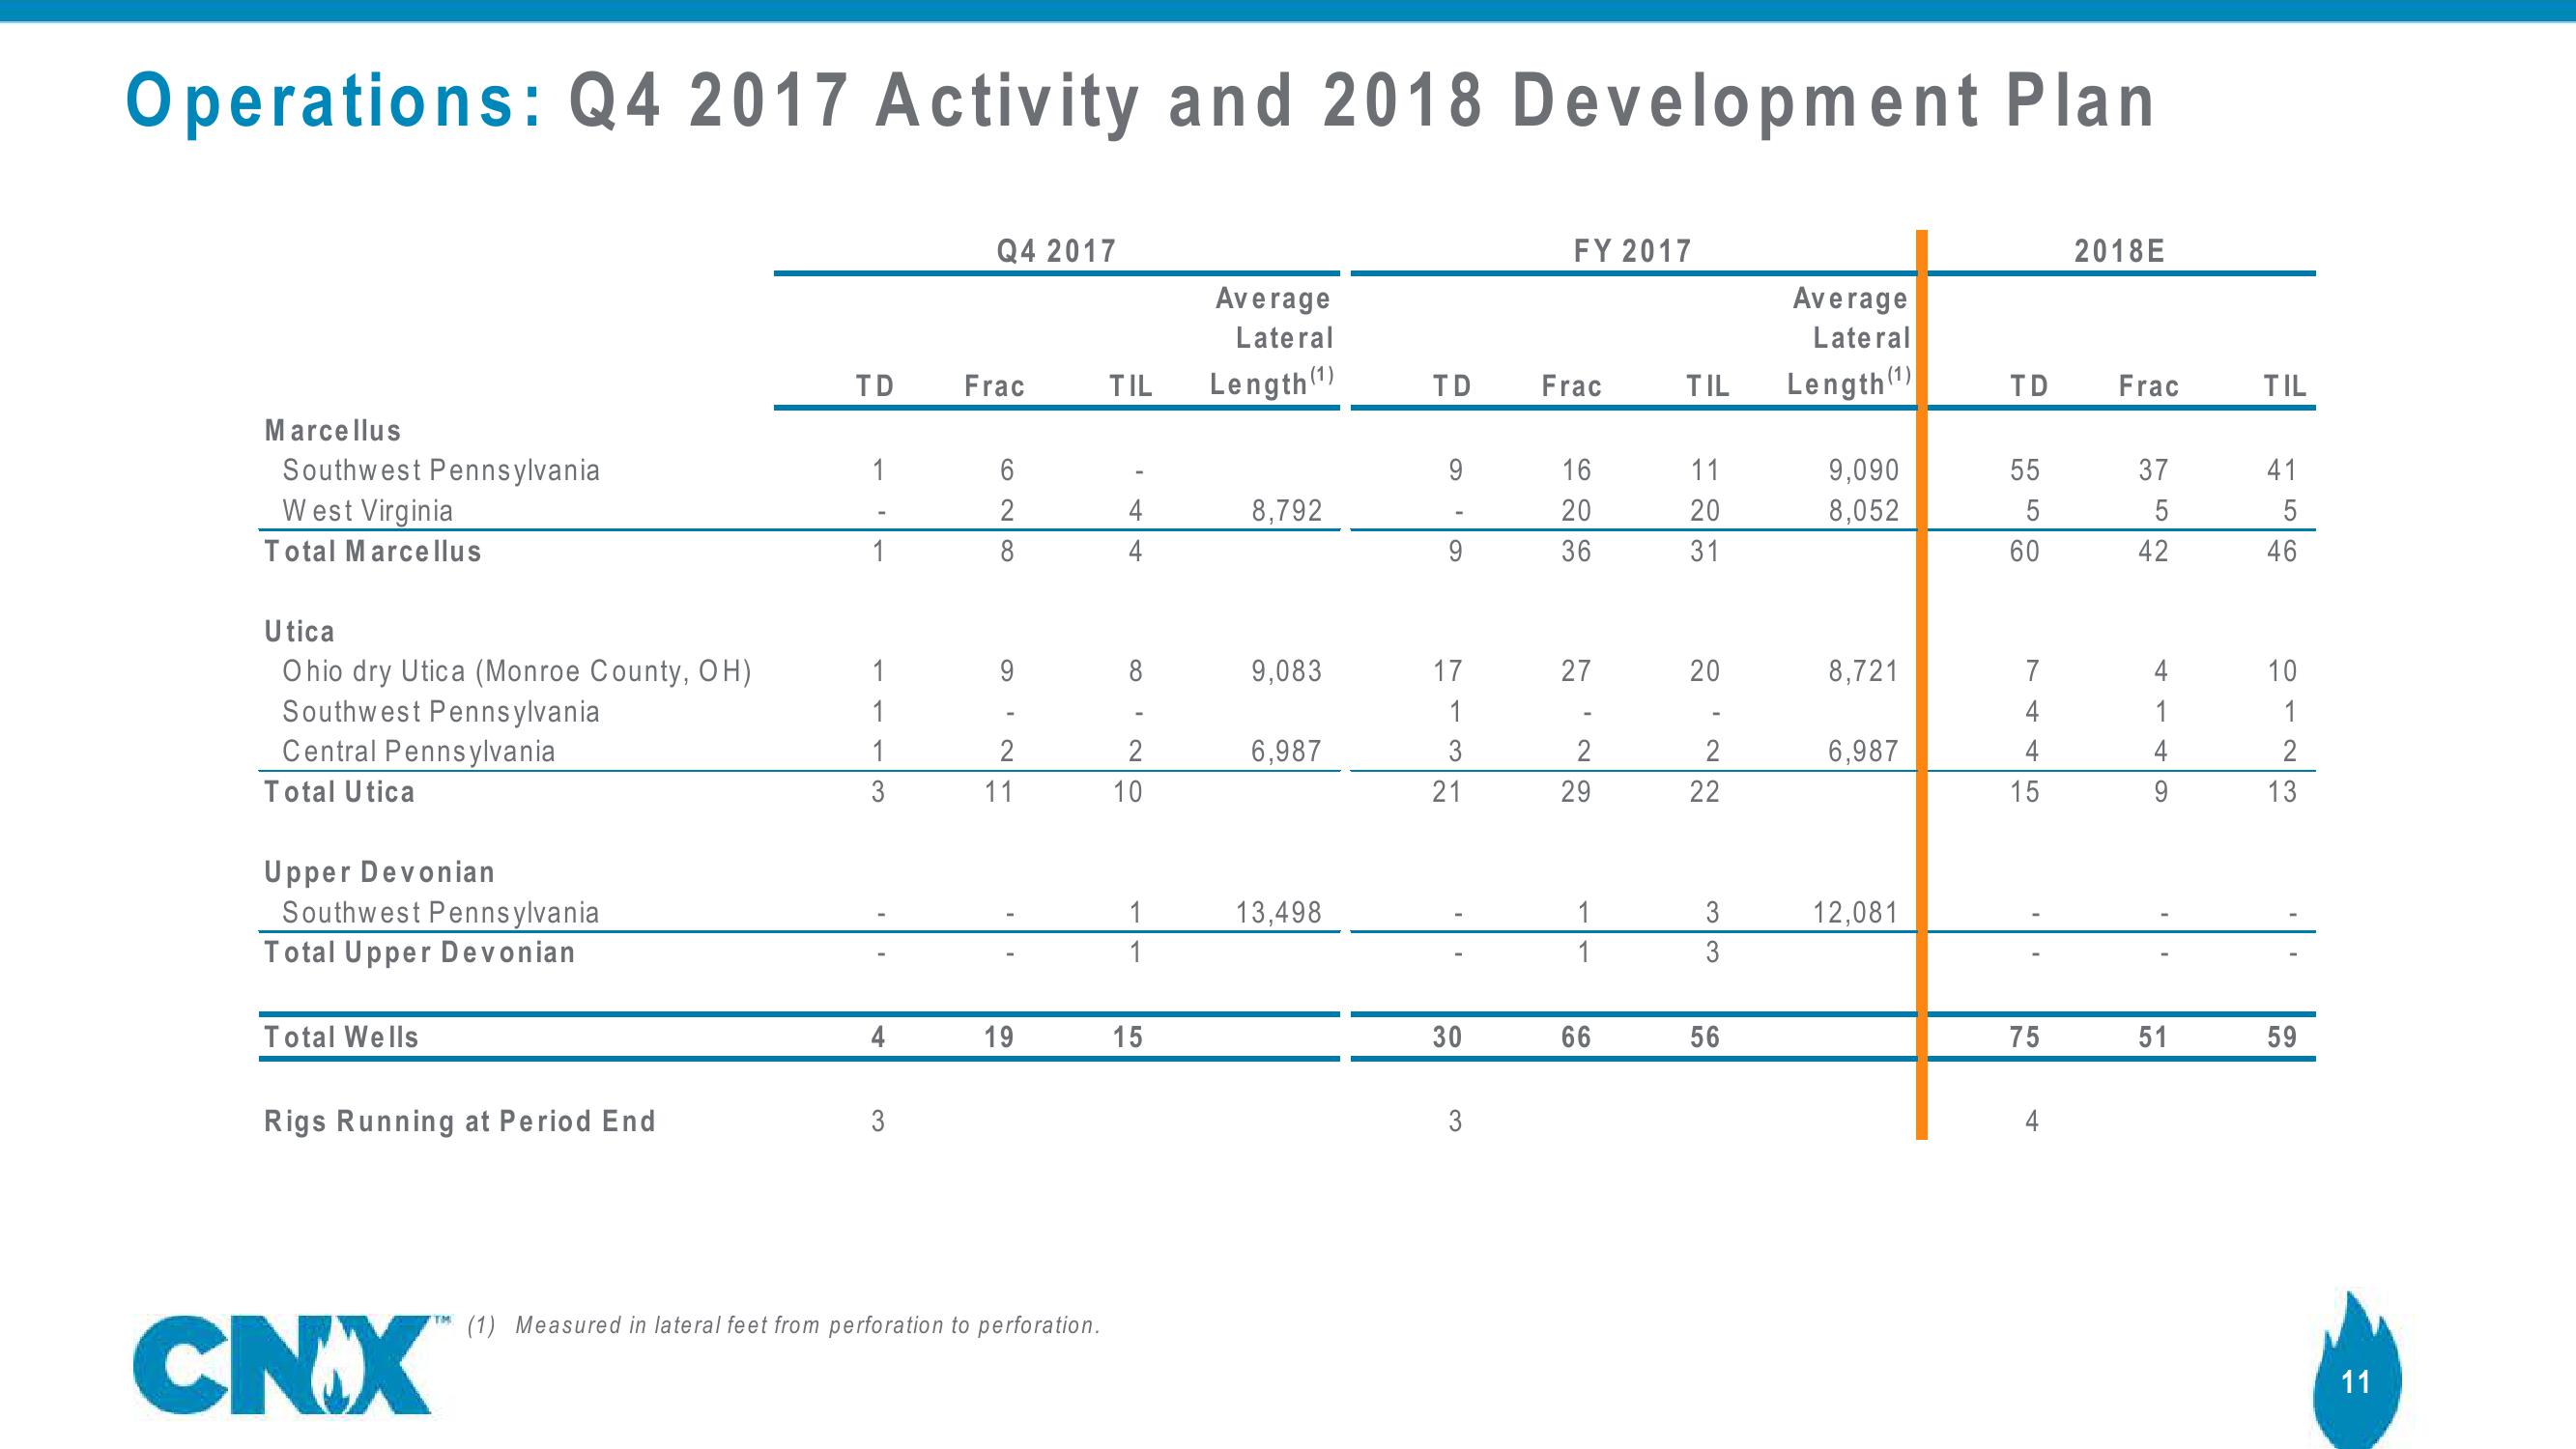Click the Total Utica FY 2017 TIL value '22'
This screenshot has width=2576, height=1449.
coord(1705,792)
